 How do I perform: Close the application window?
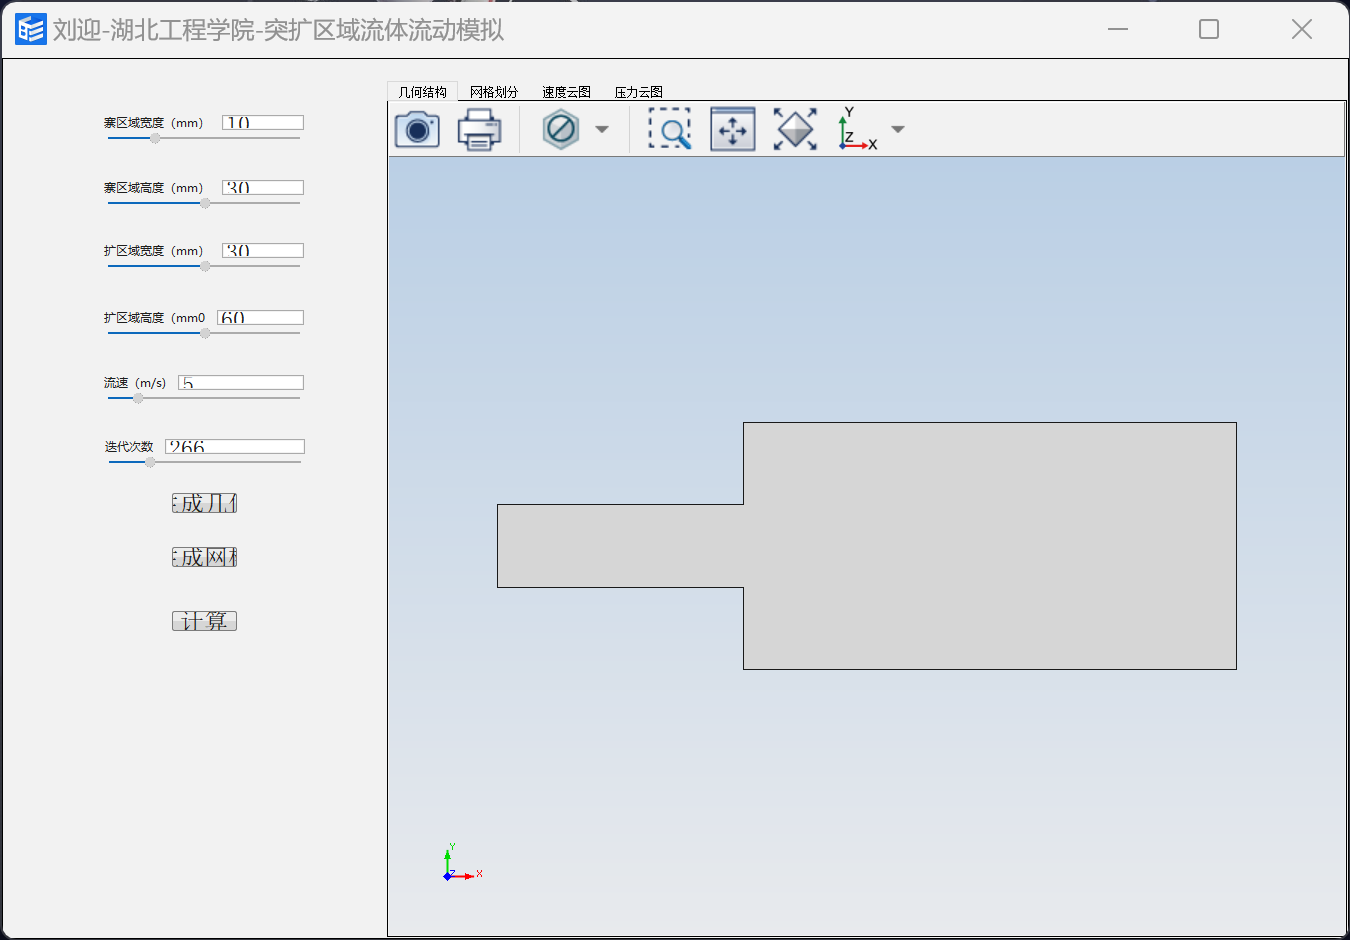coord(1301,29)
